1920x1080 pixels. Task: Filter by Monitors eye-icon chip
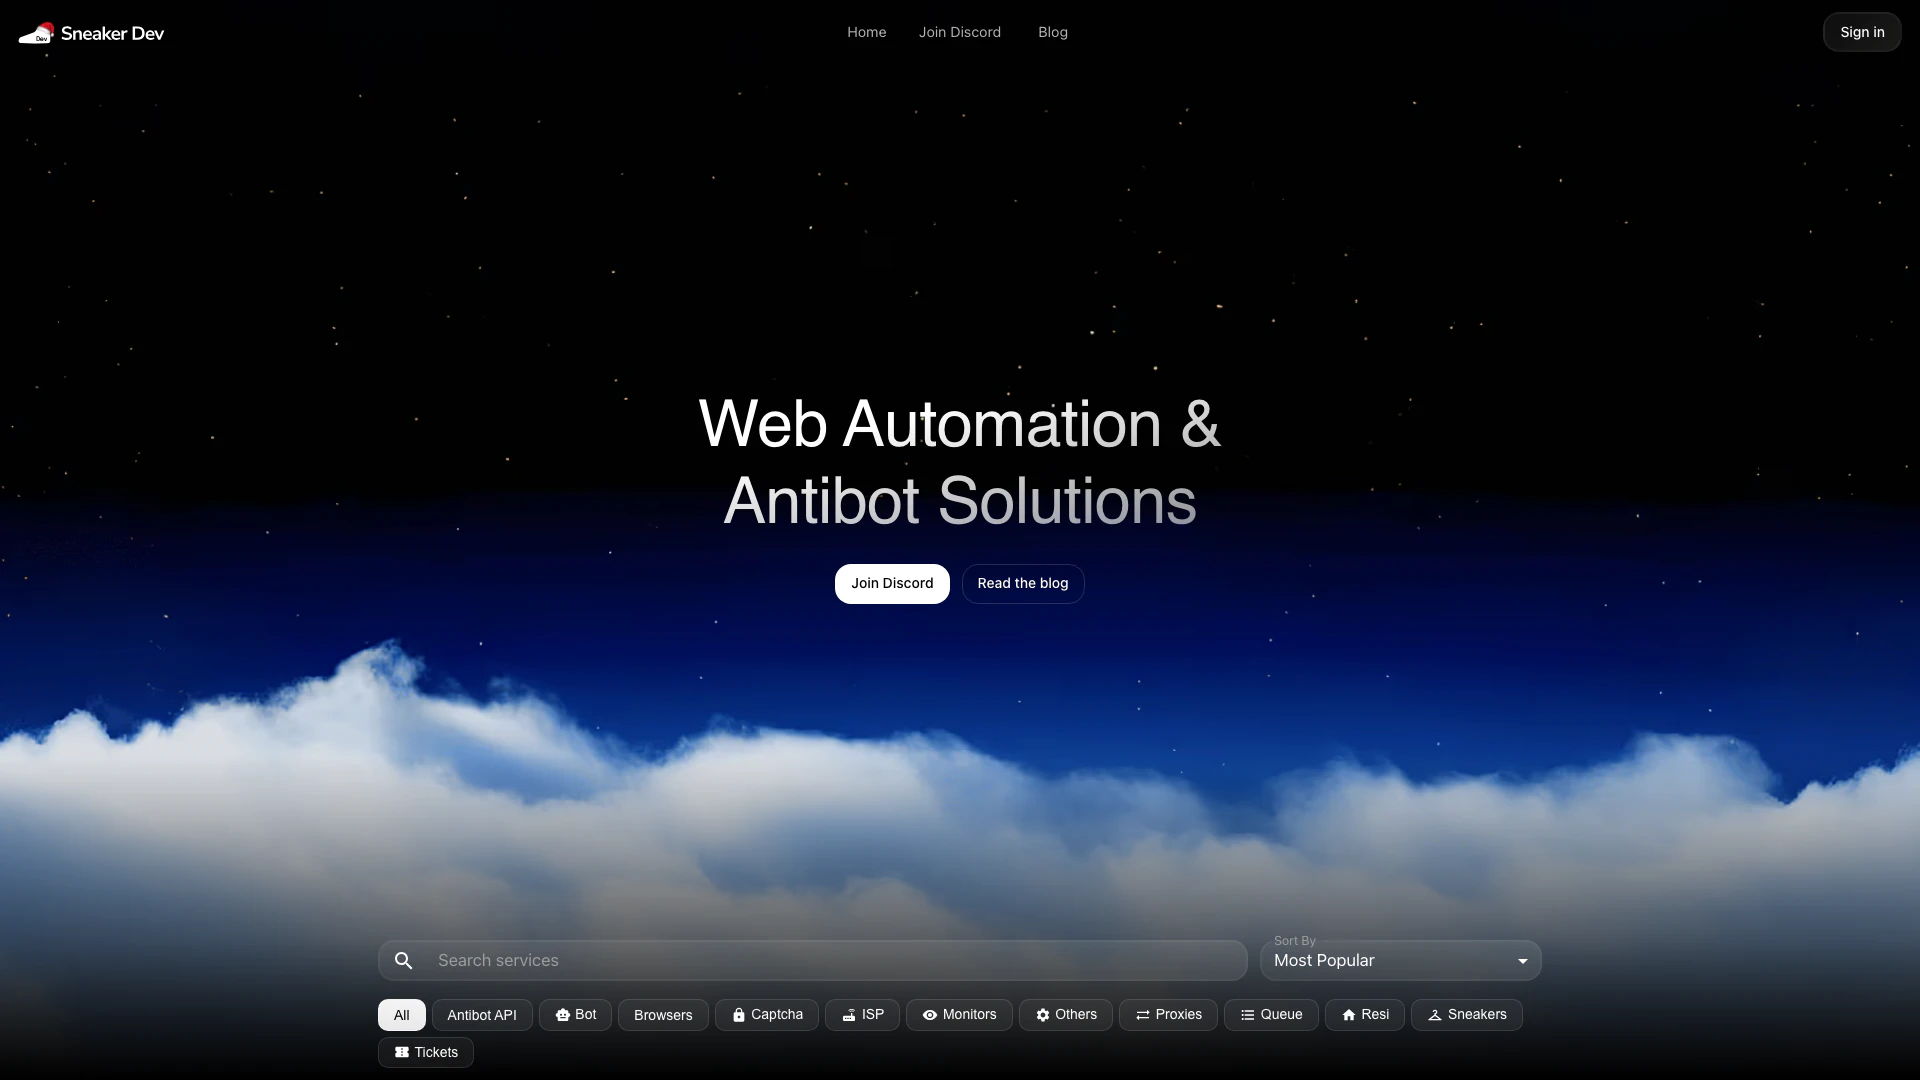958,1014
